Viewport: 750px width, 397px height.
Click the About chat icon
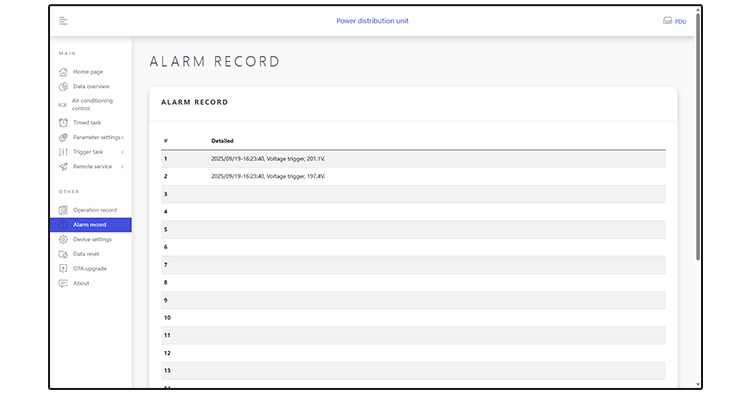coord(63,283)
